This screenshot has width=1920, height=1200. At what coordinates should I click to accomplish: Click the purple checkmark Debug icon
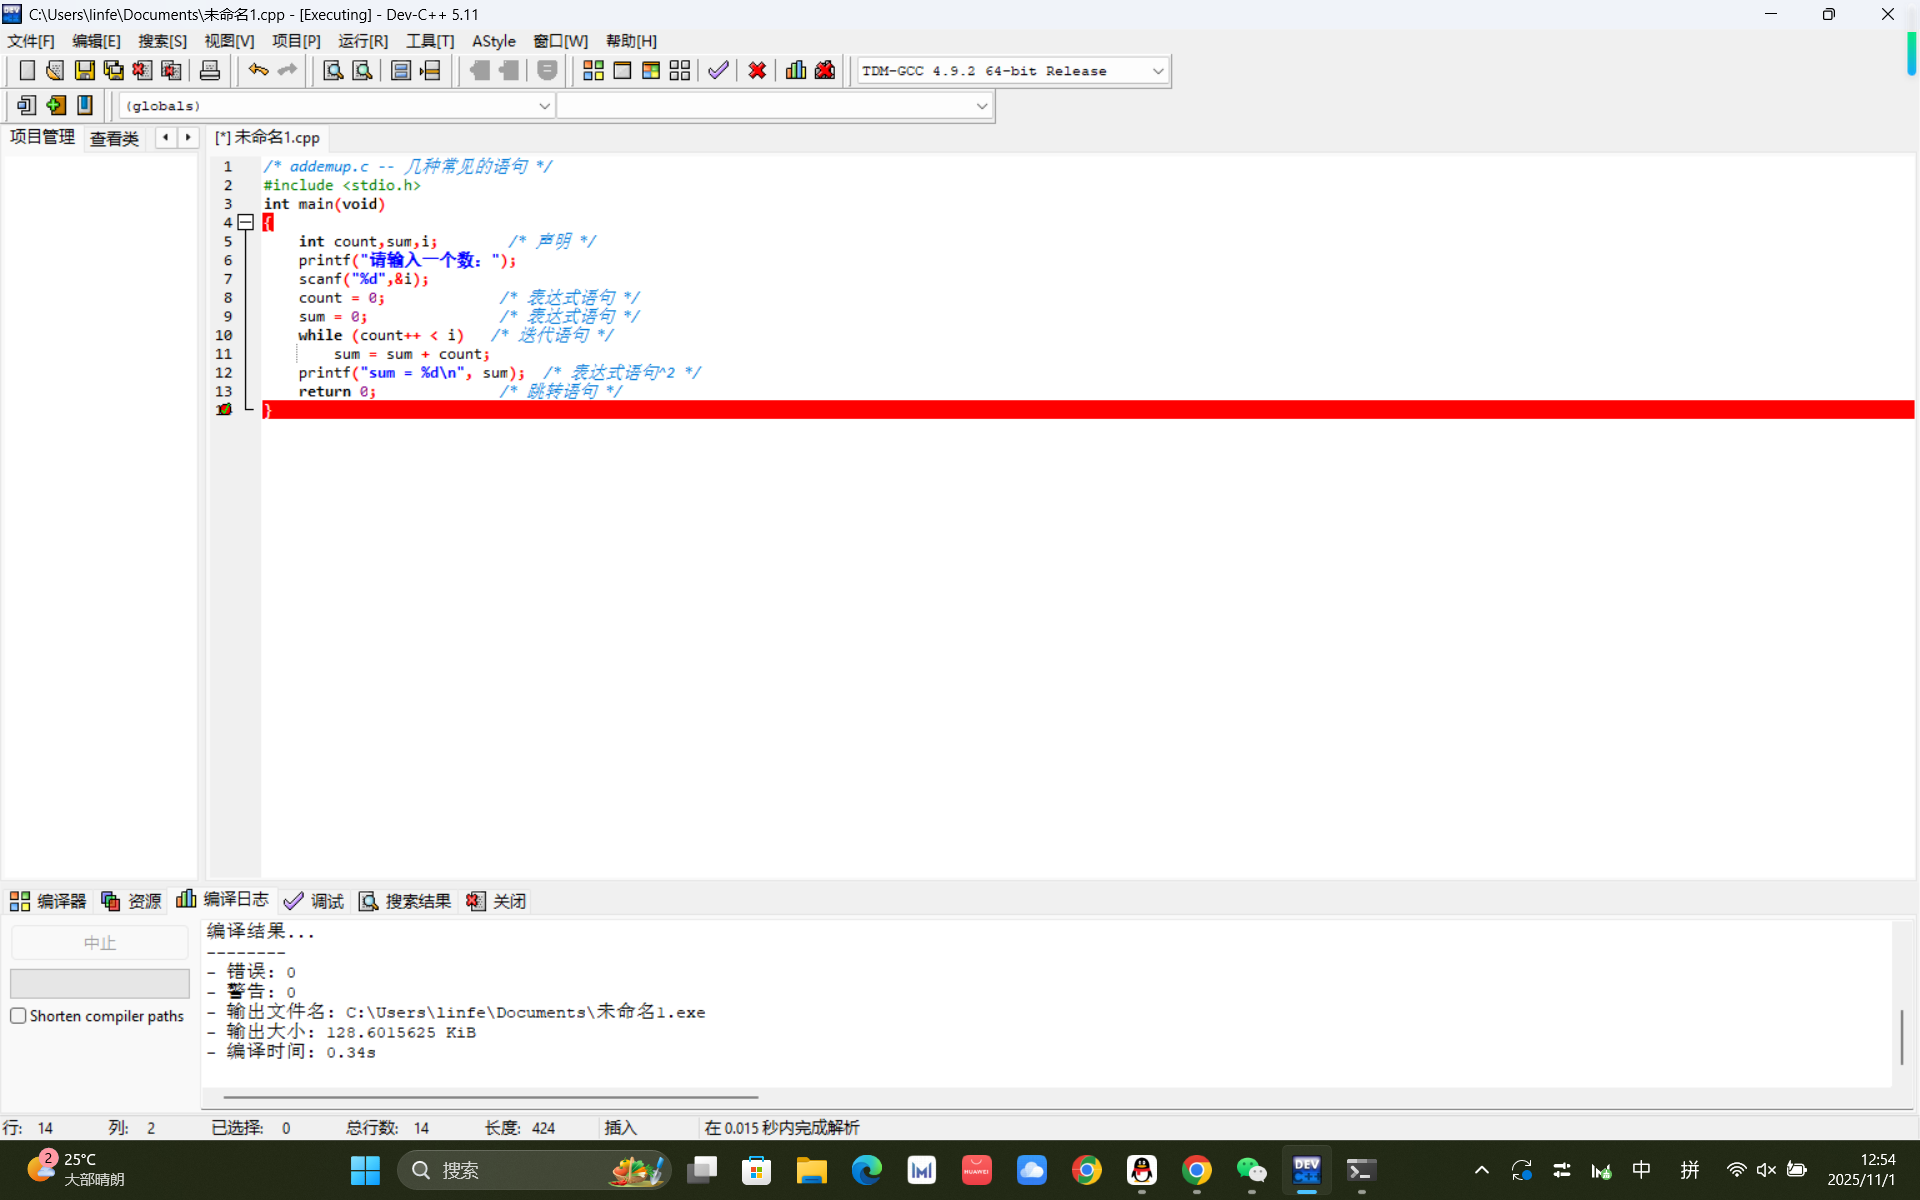[x=718, y=70]
